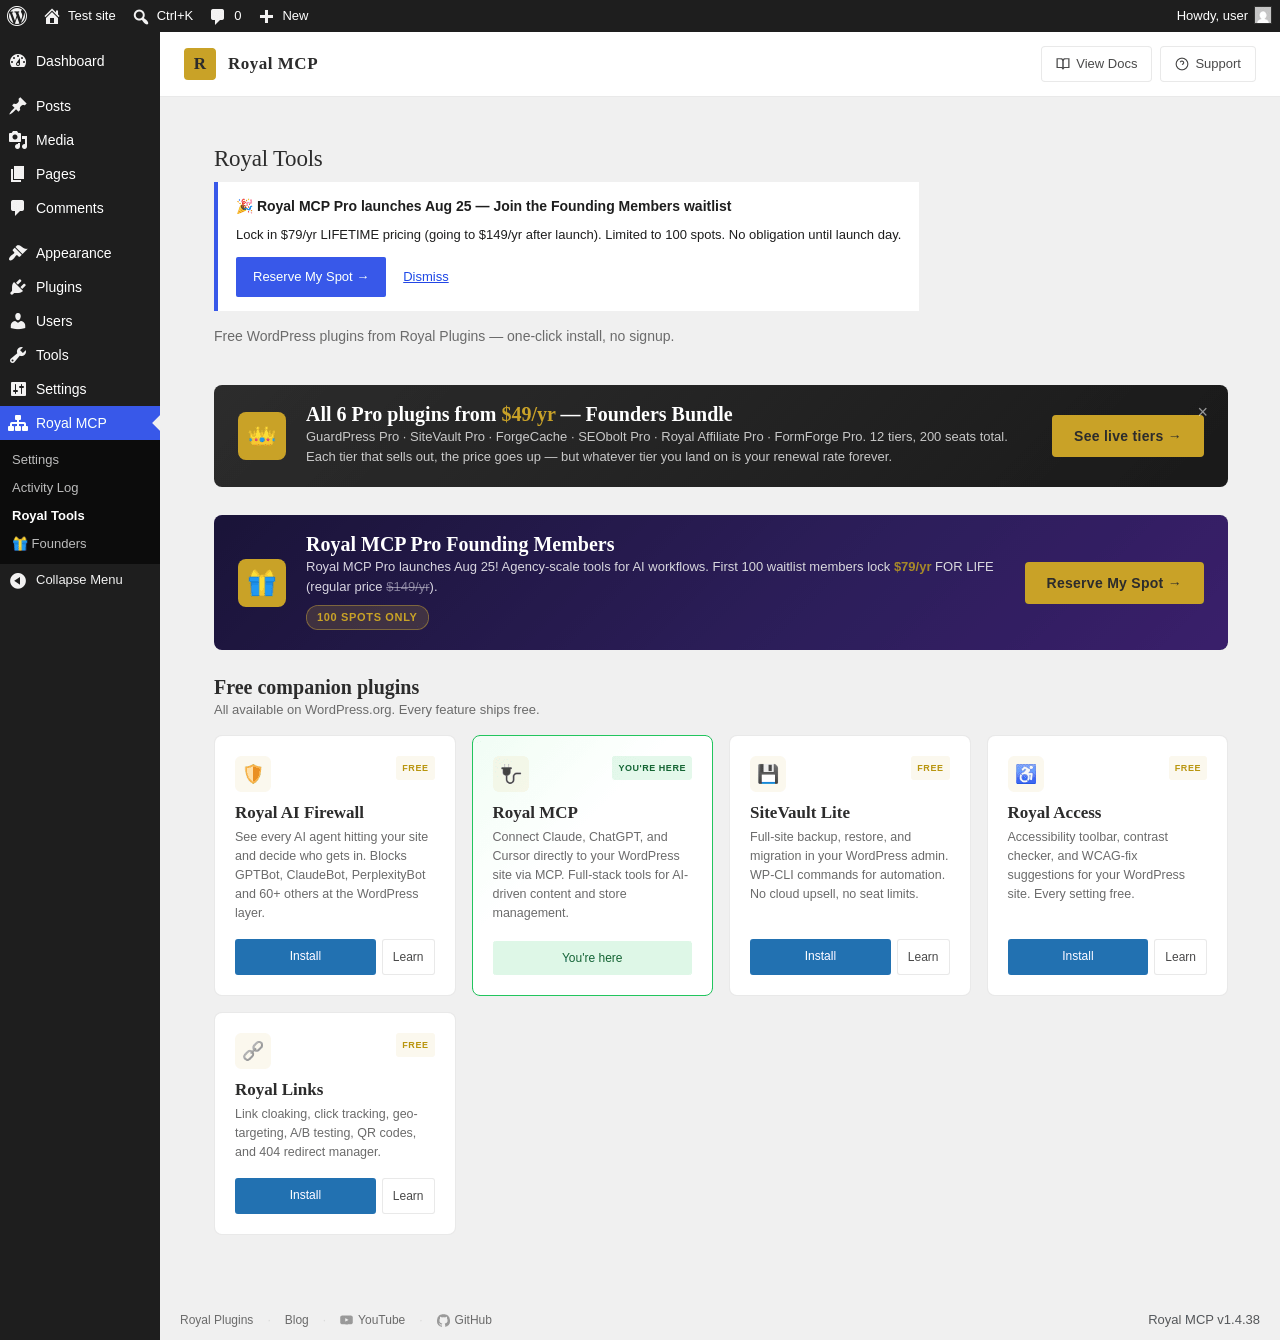Image resolution: width=1280 pixels, height=1340 pixels.
Task: Click the plug icon on Royal MCP card
Action: pyautogui.click(x=511, y=774)
